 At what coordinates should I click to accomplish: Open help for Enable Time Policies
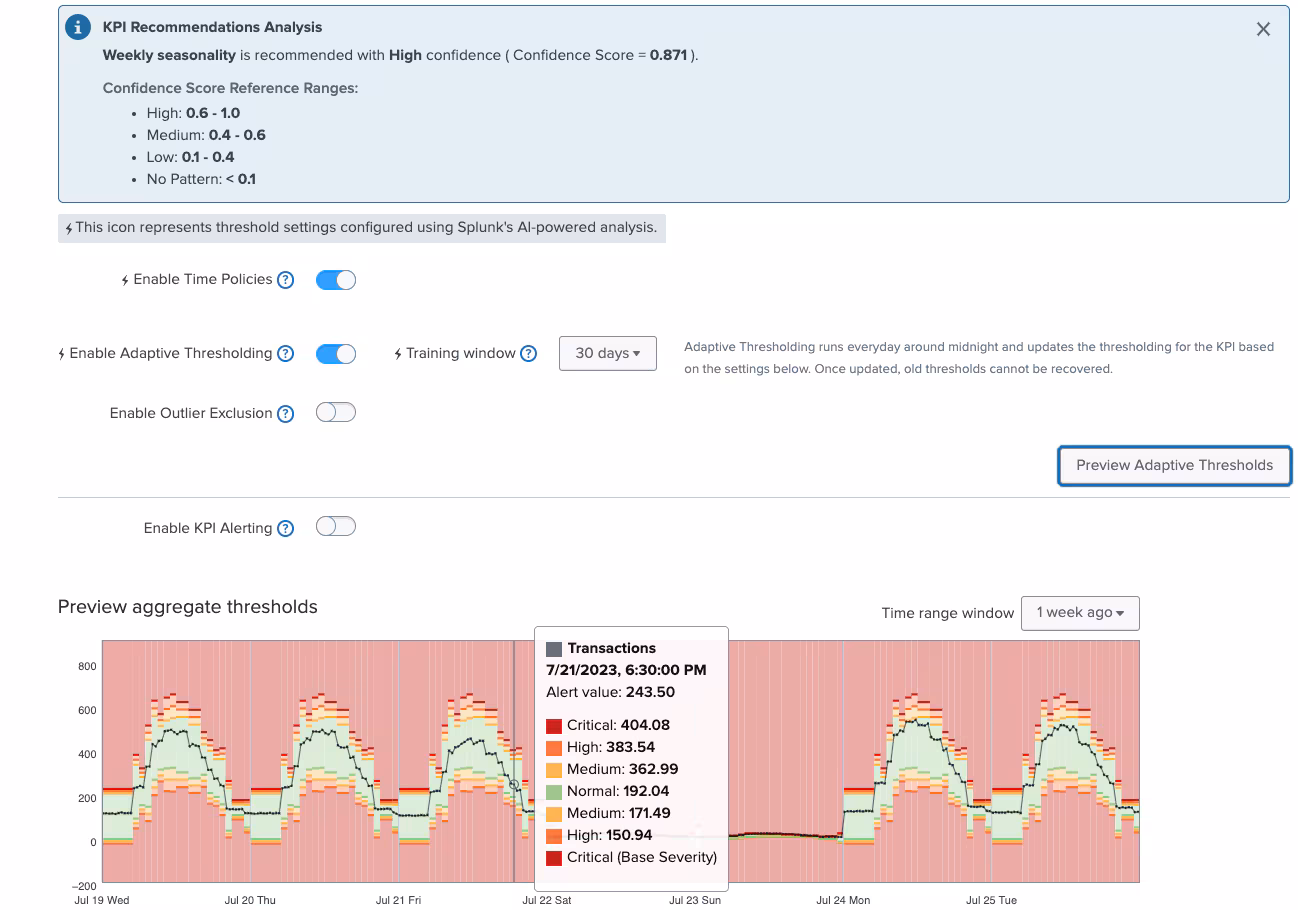coord(286,280)
